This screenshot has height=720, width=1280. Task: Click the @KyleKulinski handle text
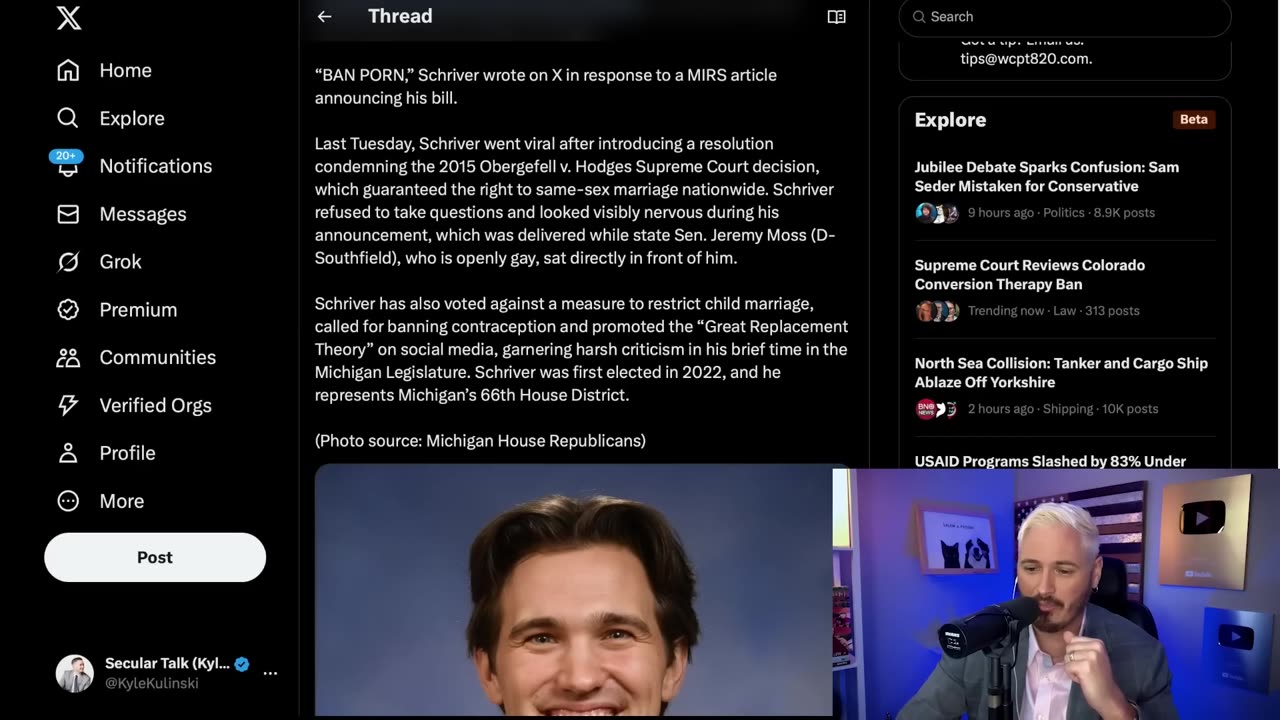pyautogui.click(x=152, y=683)
